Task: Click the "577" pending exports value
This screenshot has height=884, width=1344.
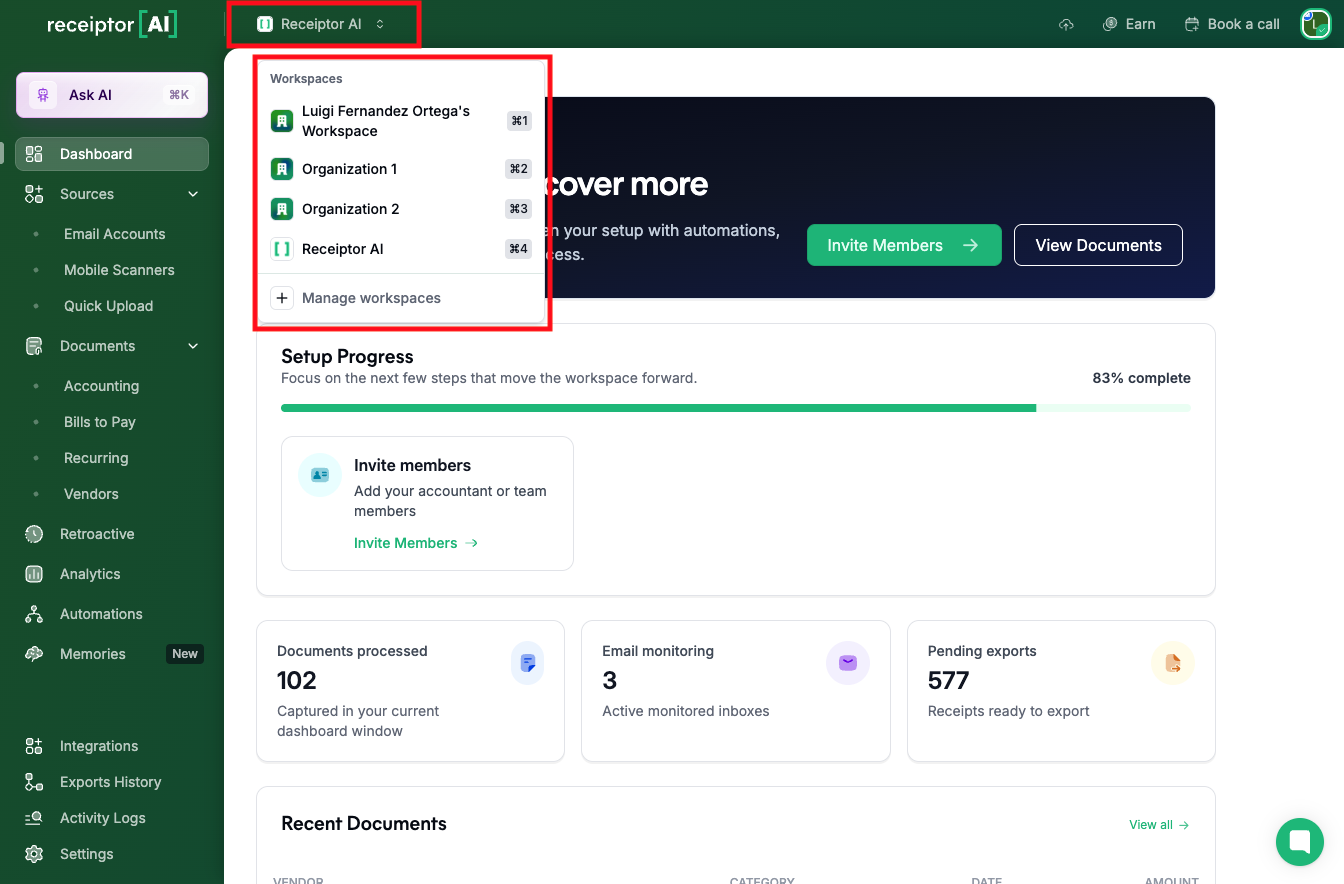Action: pyautogui.click(x=949, y=681)
